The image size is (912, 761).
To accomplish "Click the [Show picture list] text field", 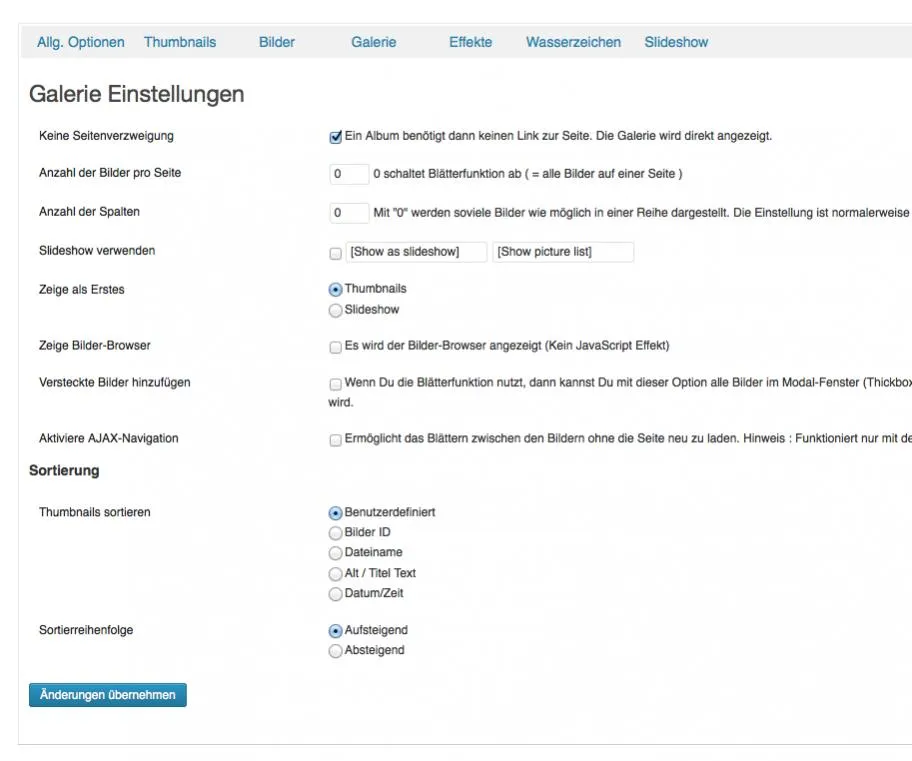I will (x=563, y=252).
